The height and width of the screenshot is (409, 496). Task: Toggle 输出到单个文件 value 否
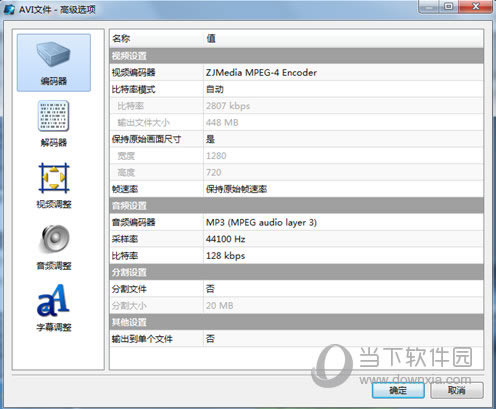click(x=210, y=339)
